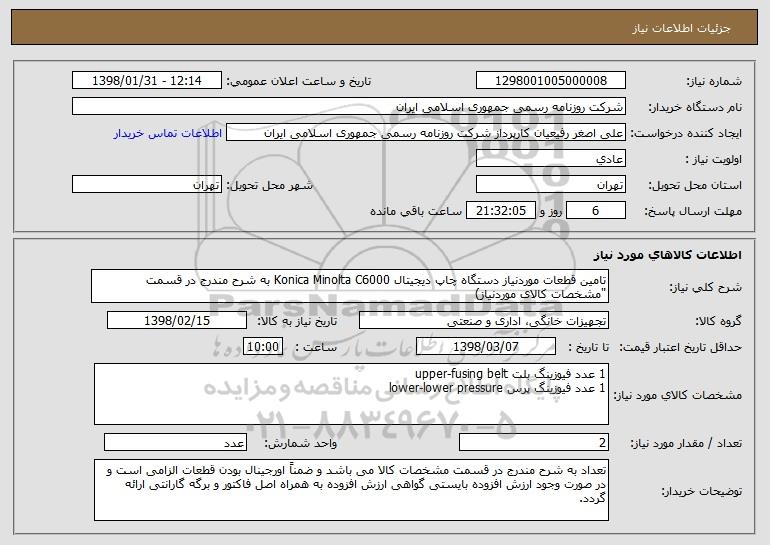770x545 pixels.
Task: Click the upper-fusing belt item line
Action: 510,374
